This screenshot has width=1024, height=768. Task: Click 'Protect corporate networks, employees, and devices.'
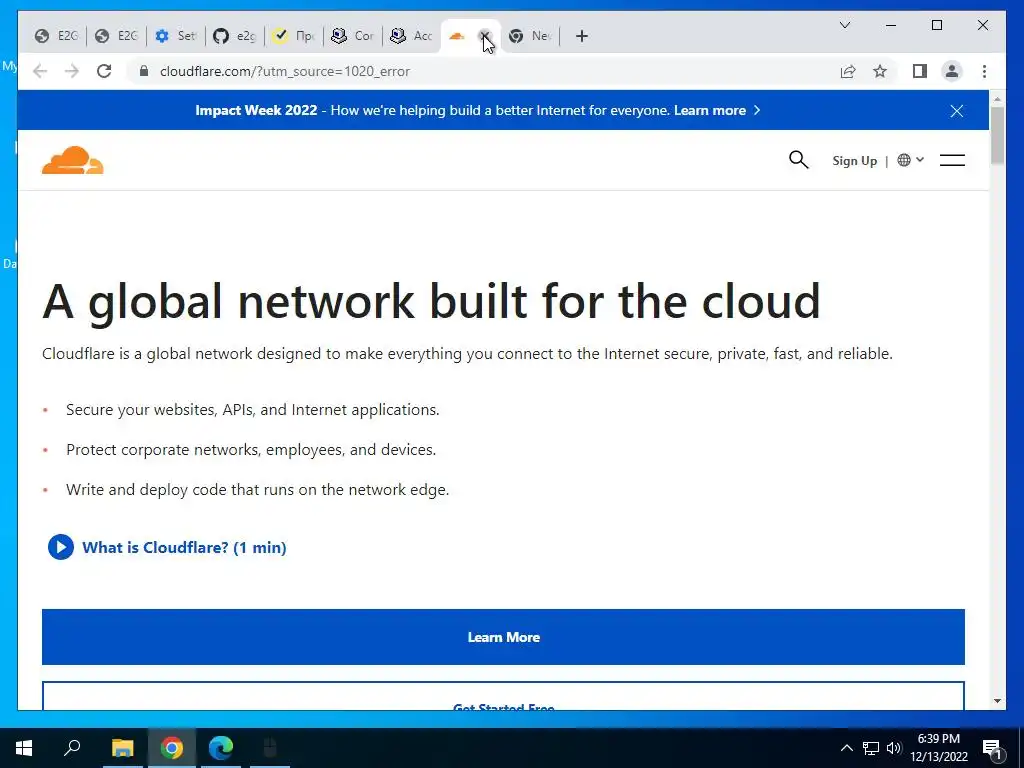pyautogui.click(x=251, y=450)
